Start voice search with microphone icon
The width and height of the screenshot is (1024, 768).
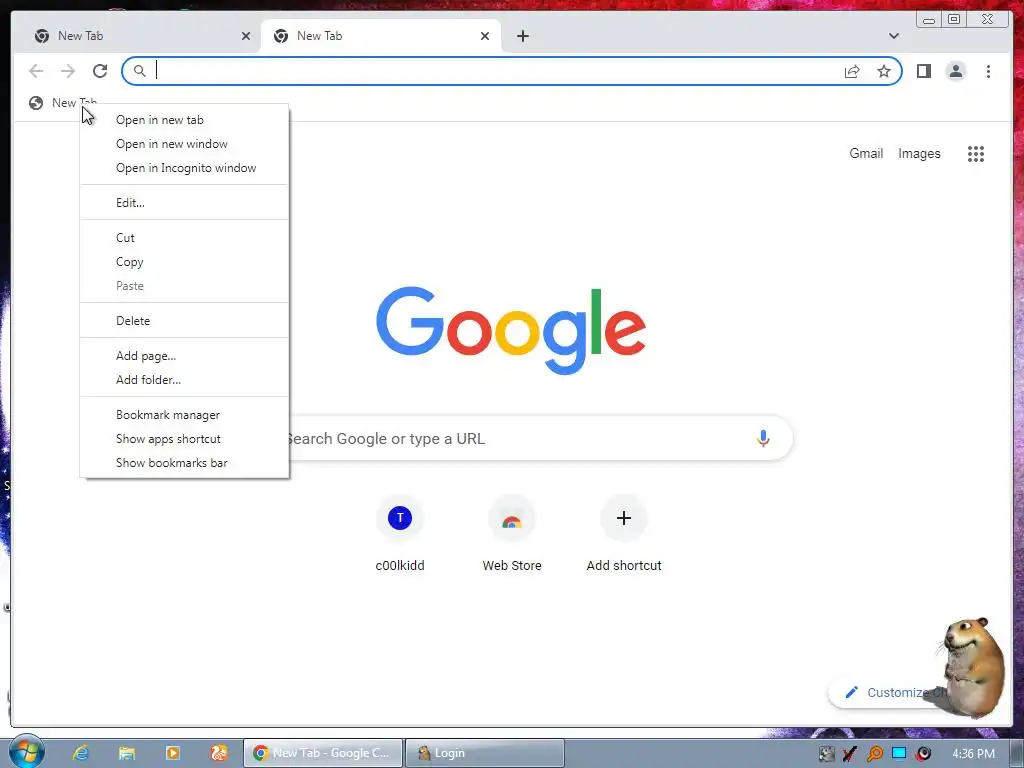(763, 438)
